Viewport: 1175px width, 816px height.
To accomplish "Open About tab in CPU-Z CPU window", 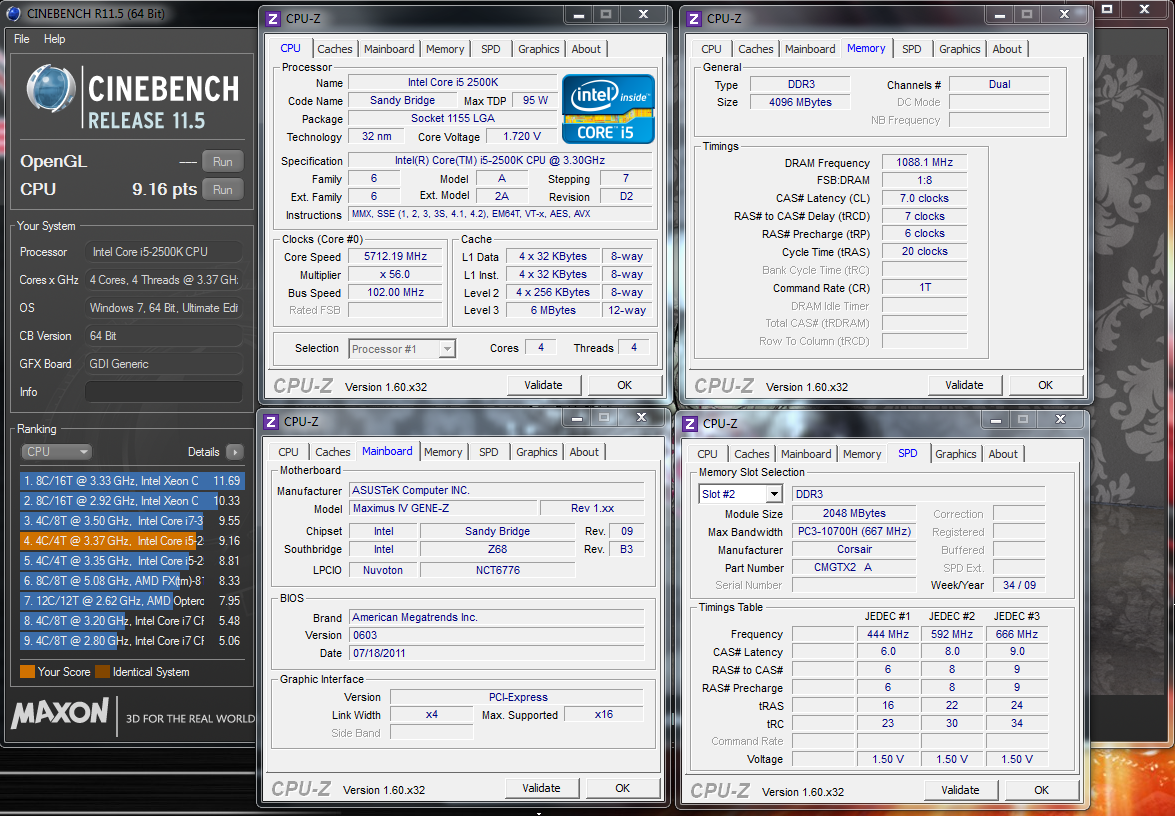I will click(x=586, y=49).
